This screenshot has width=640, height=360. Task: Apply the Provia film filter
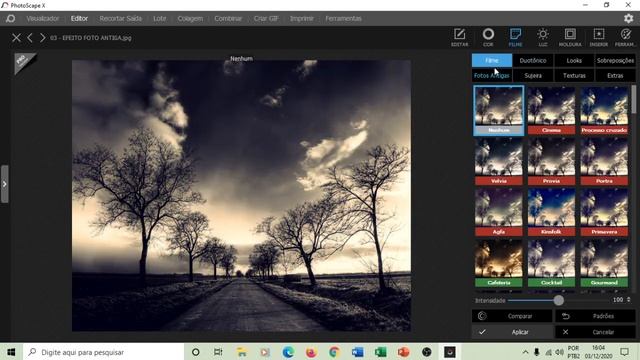point(551,161)
